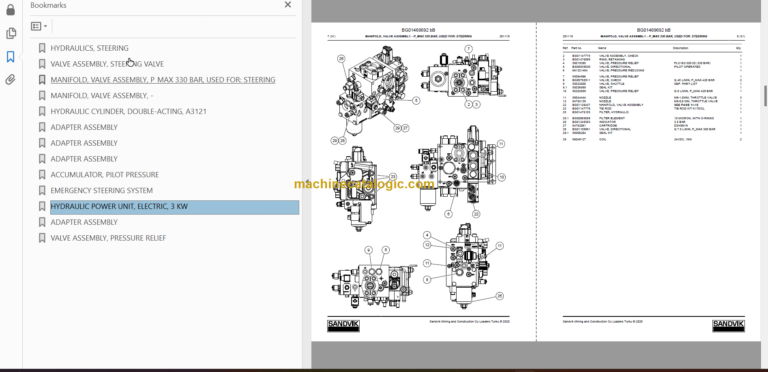Open the security lock panel icon
Viewport: 768px width, 372px height.
(10, 10)
